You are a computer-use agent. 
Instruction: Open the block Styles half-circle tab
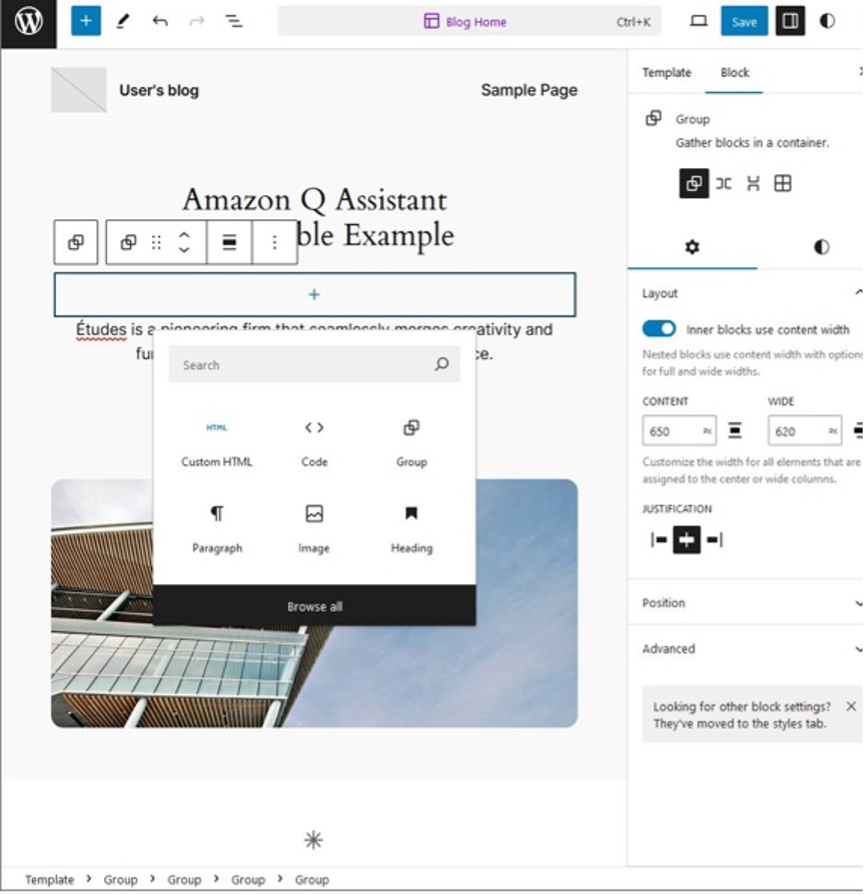coord(821,247)
